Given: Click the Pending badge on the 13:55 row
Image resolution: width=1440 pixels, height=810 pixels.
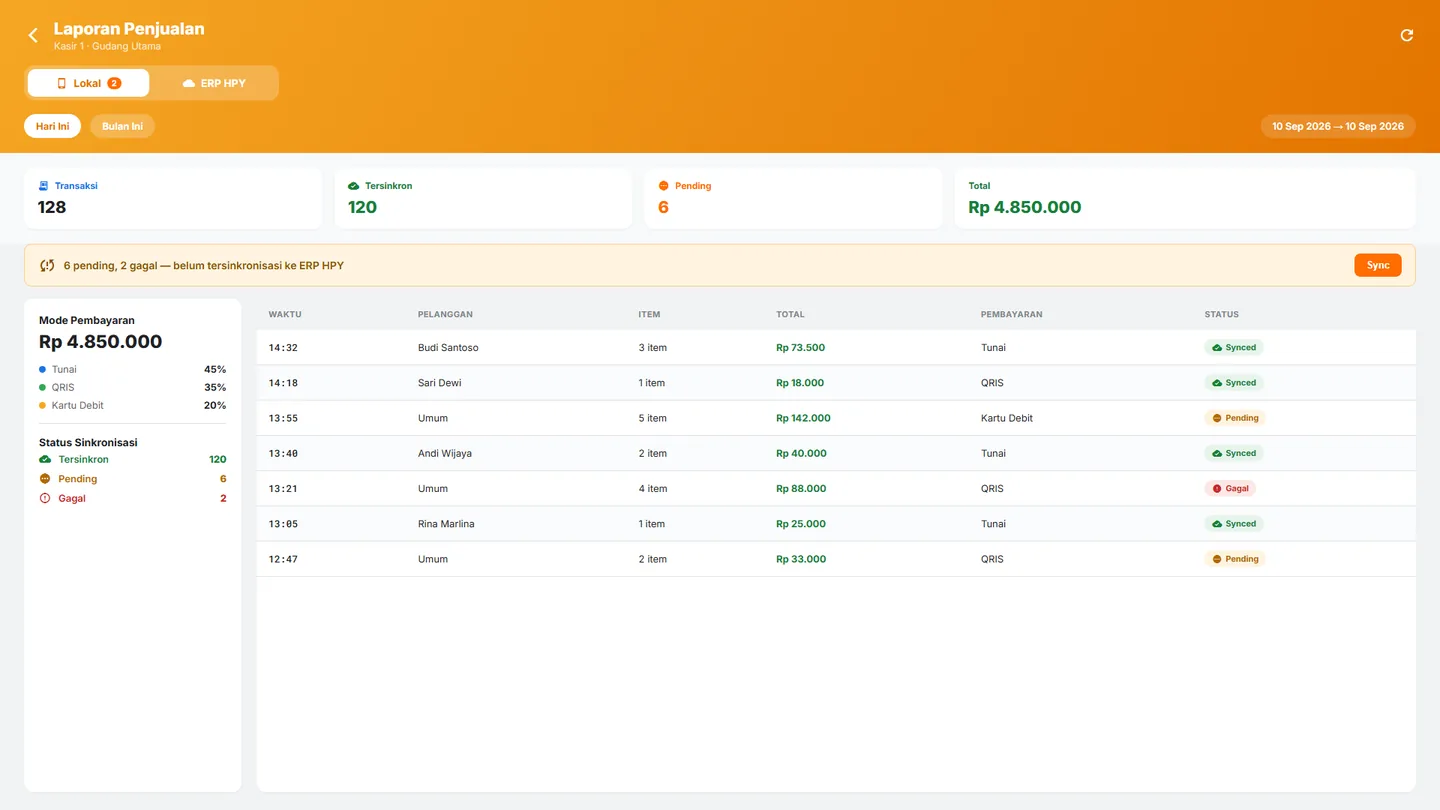Looking at the screenshot, I should click(1235, 418).
